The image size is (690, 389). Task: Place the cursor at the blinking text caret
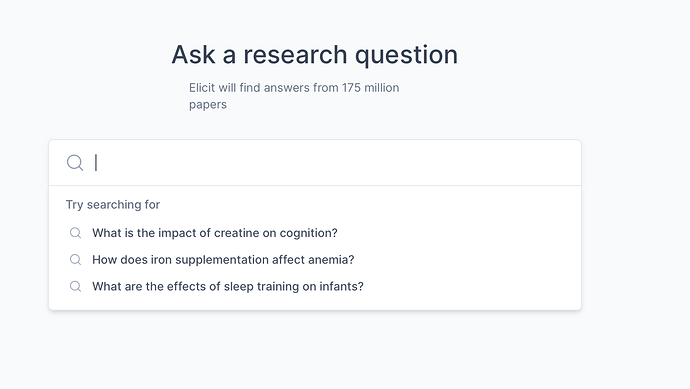(96, 163)
